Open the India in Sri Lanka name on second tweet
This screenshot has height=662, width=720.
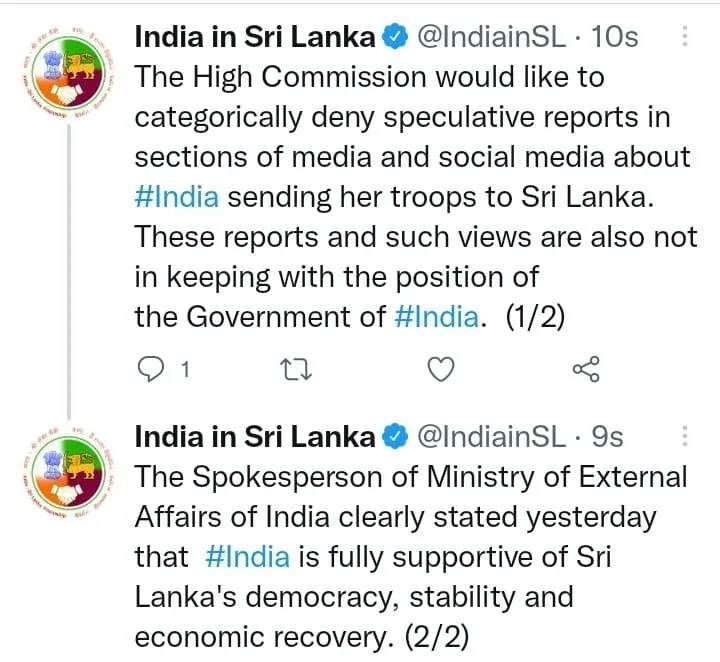click(255, 437)
